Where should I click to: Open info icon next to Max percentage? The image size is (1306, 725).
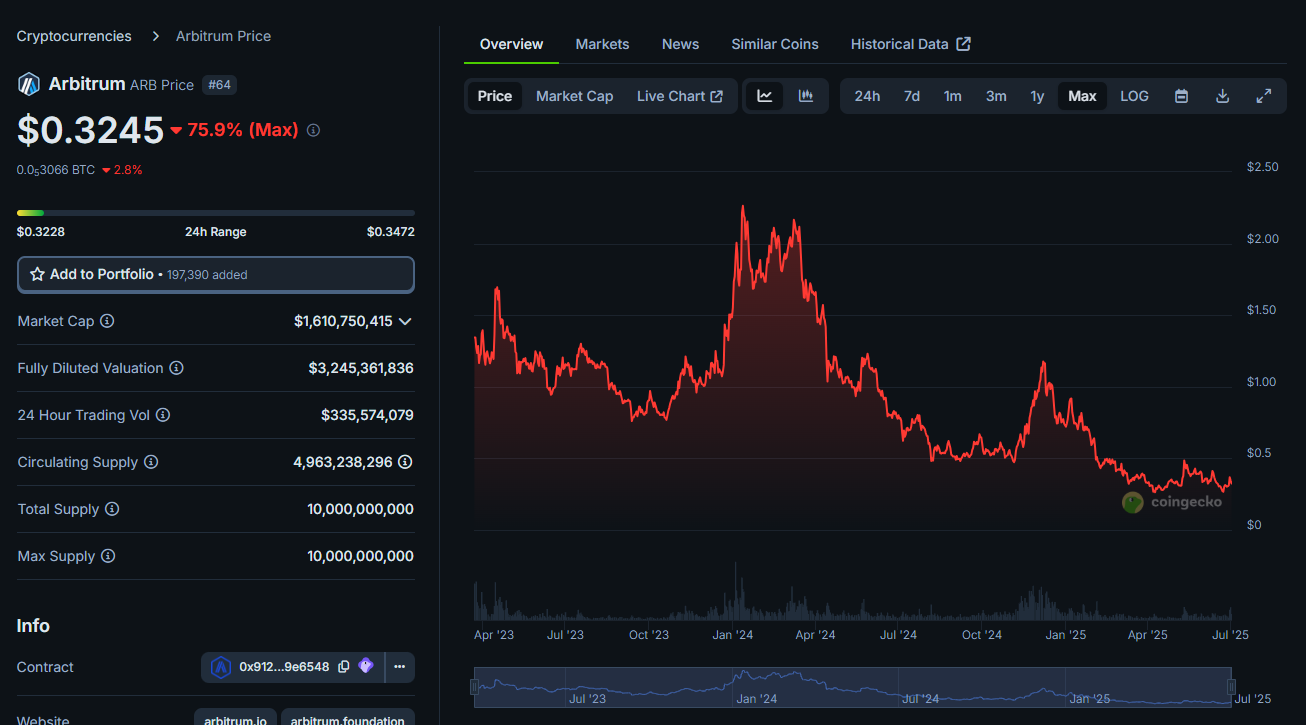point(313,130)
